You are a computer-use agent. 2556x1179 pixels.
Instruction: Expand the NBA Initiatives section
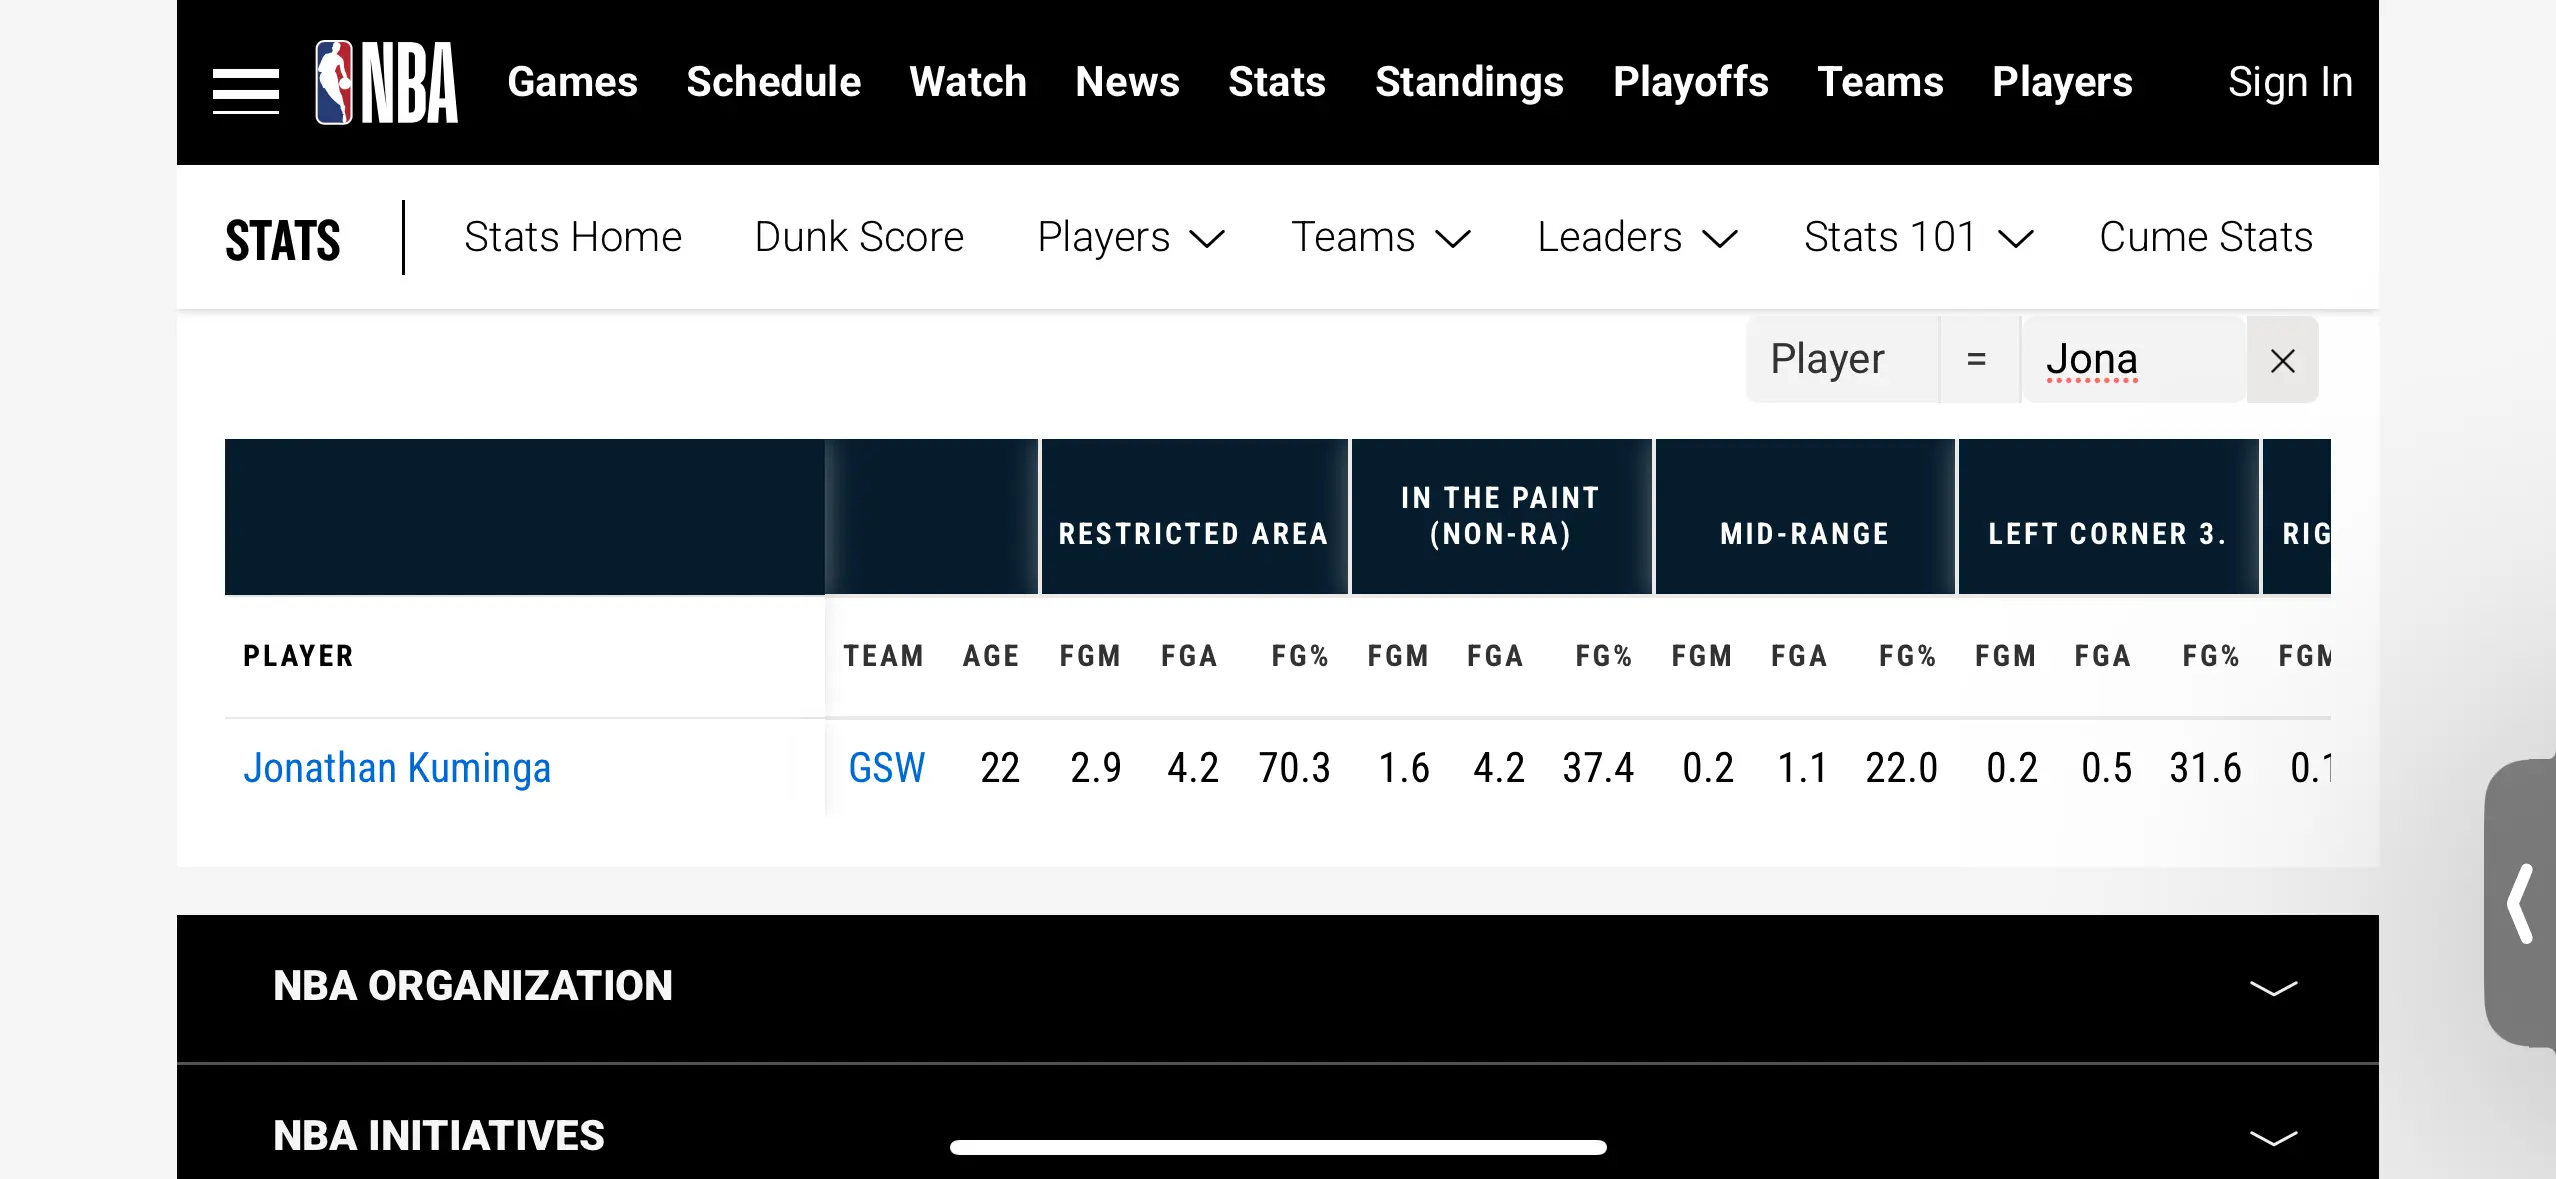pyautogui.click(x=2273, y=1138)
